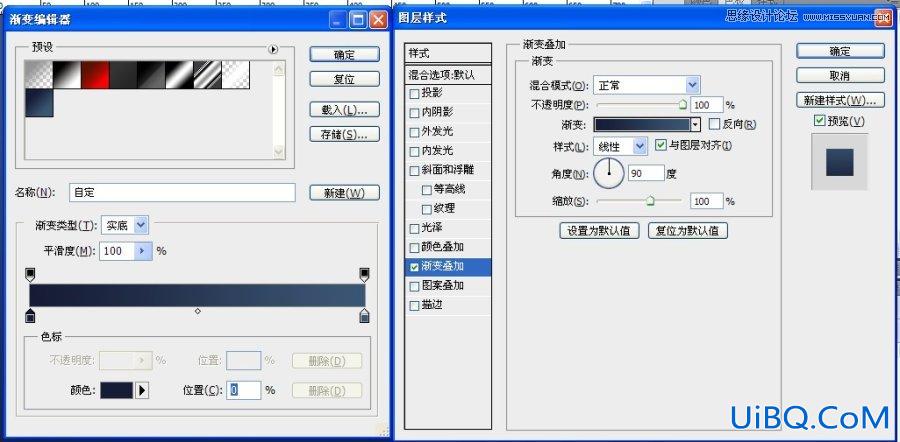Select 混合选项:默认 in the styles list
Image resolution: width=900 pixels, height=442 pixels.
[448, 74]
